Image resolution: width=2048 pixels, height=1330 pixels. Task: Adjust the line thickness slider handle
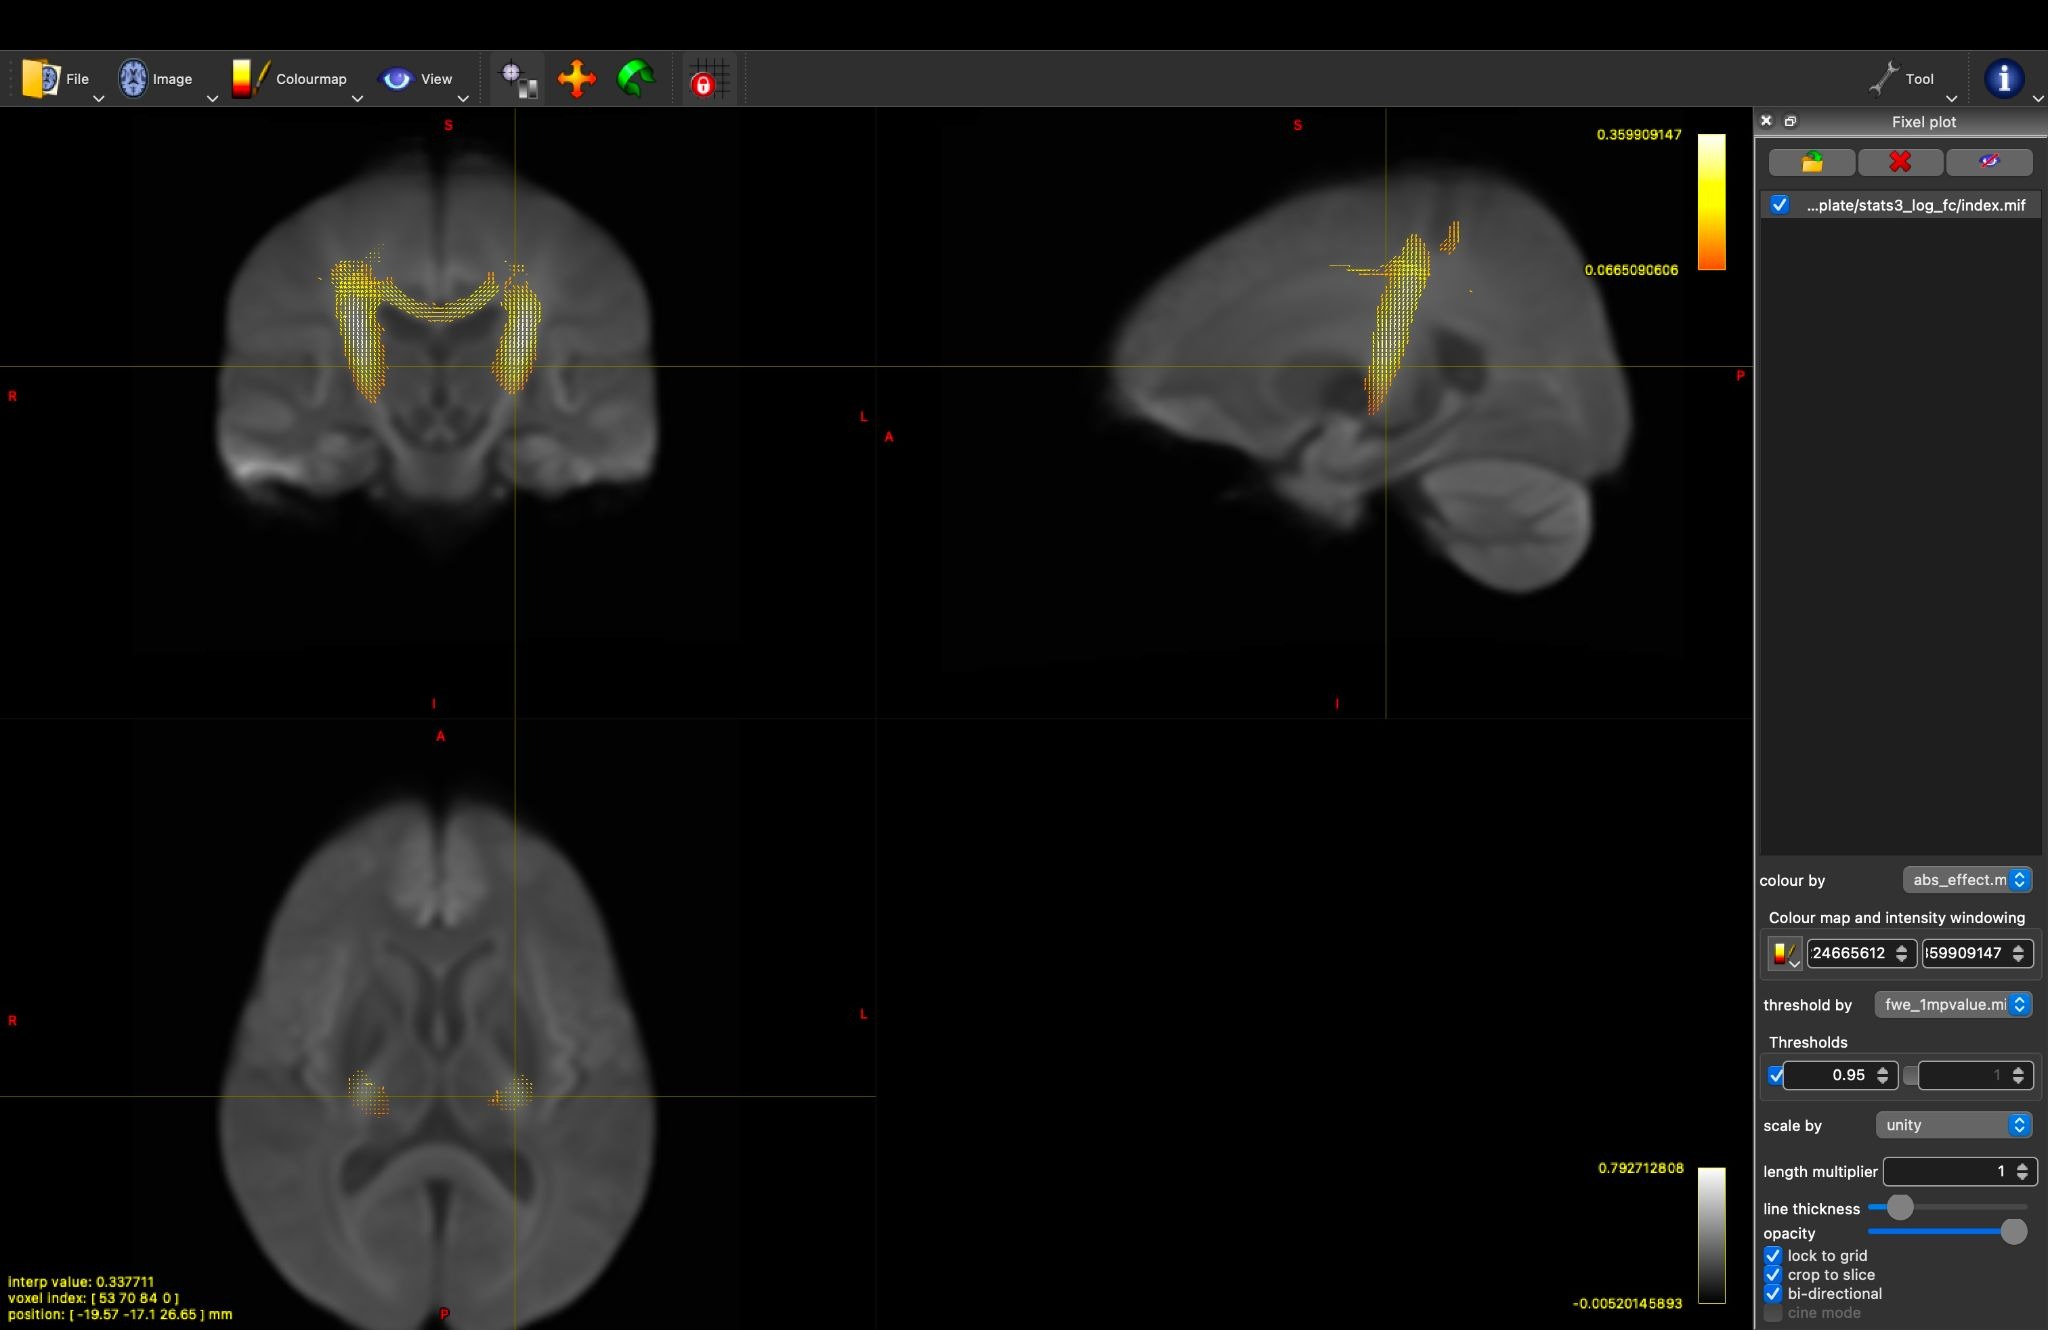coord(1899,1208)
